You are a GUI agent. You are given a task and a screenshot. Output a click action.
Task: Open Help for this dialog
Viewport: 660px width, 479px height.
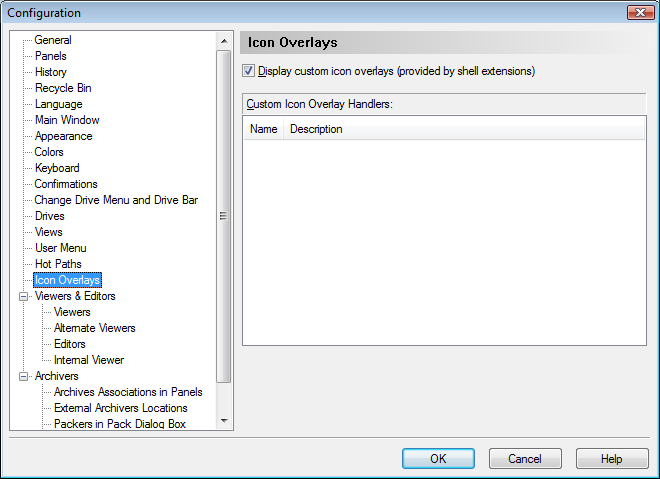612,458
